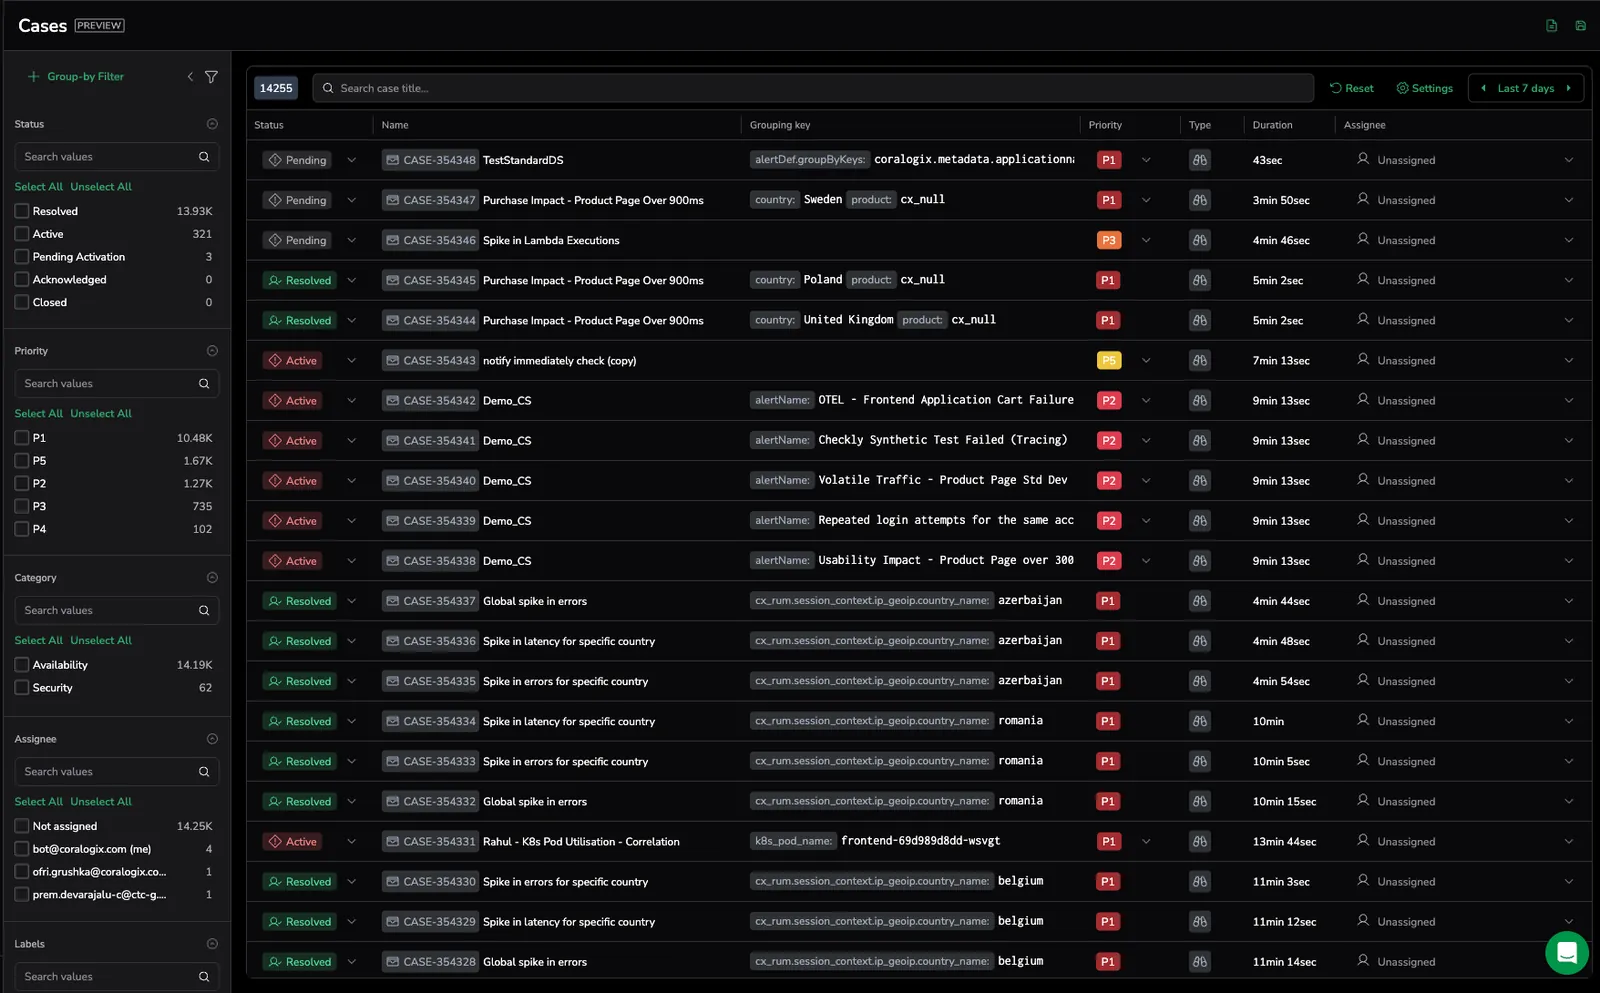This screenshot has width=1600, height=993.
Task: Check the Closed status filter
Action: [22, 302]
